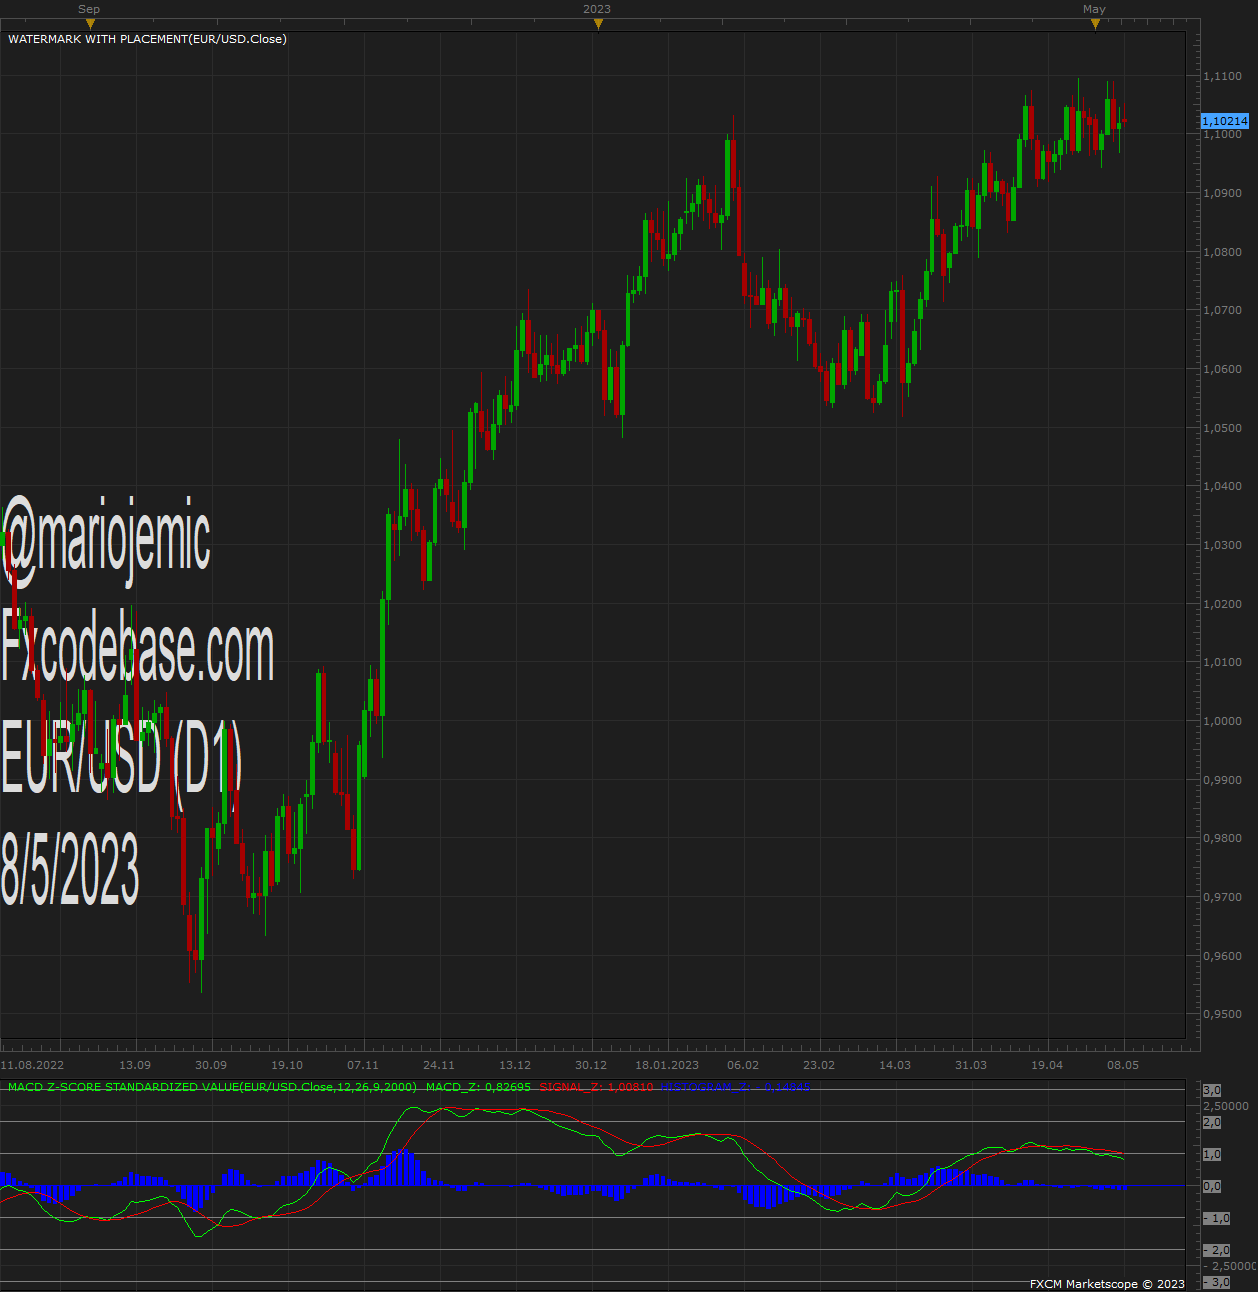Click the 30.12 date axis label

(591, 1065)
